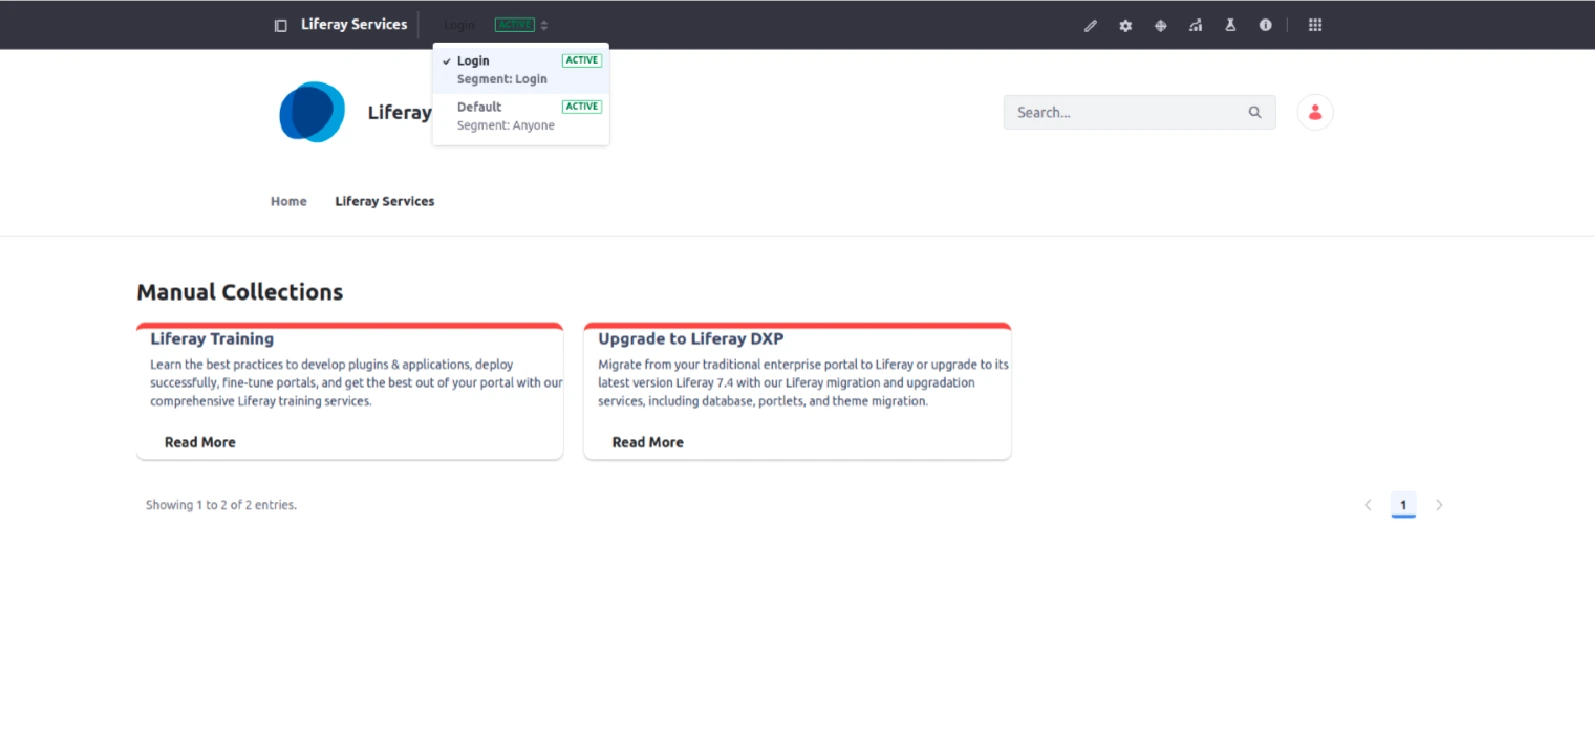Viewport: 1595px width, 735px height.
Task: Click ACTIVE badge beside Login experience
Action: click(582, 60)
